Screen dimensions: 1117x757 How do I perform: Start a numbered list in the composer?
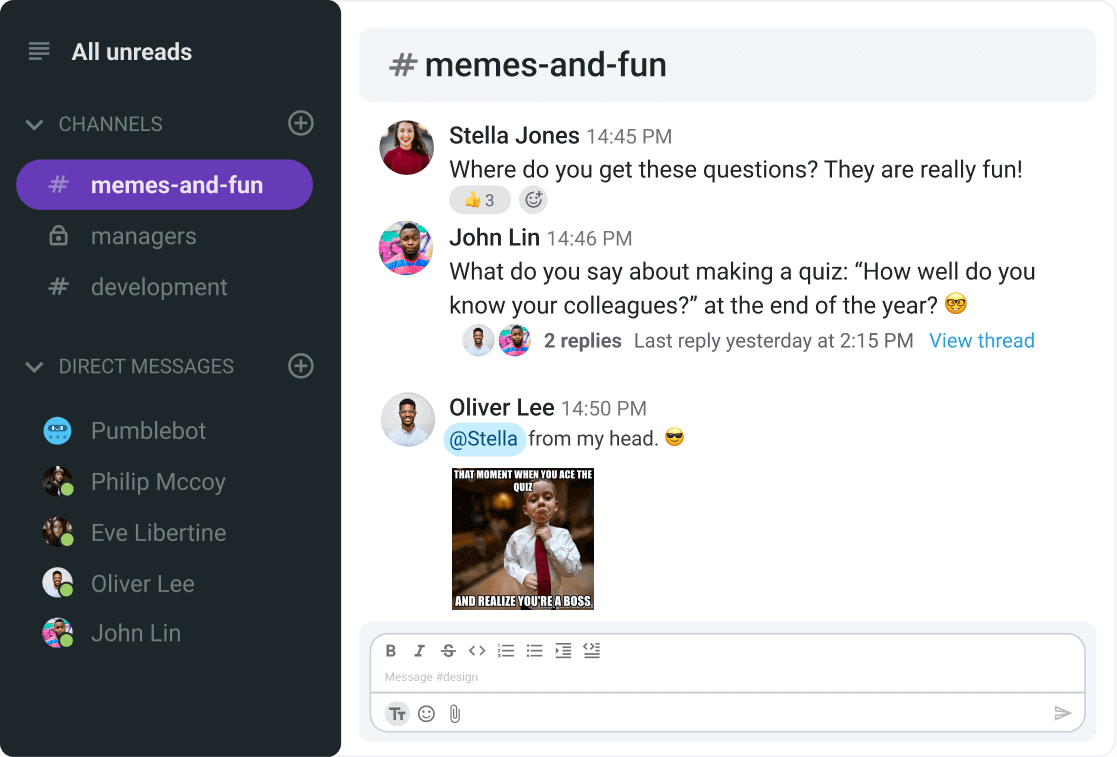tap(506, 650)
